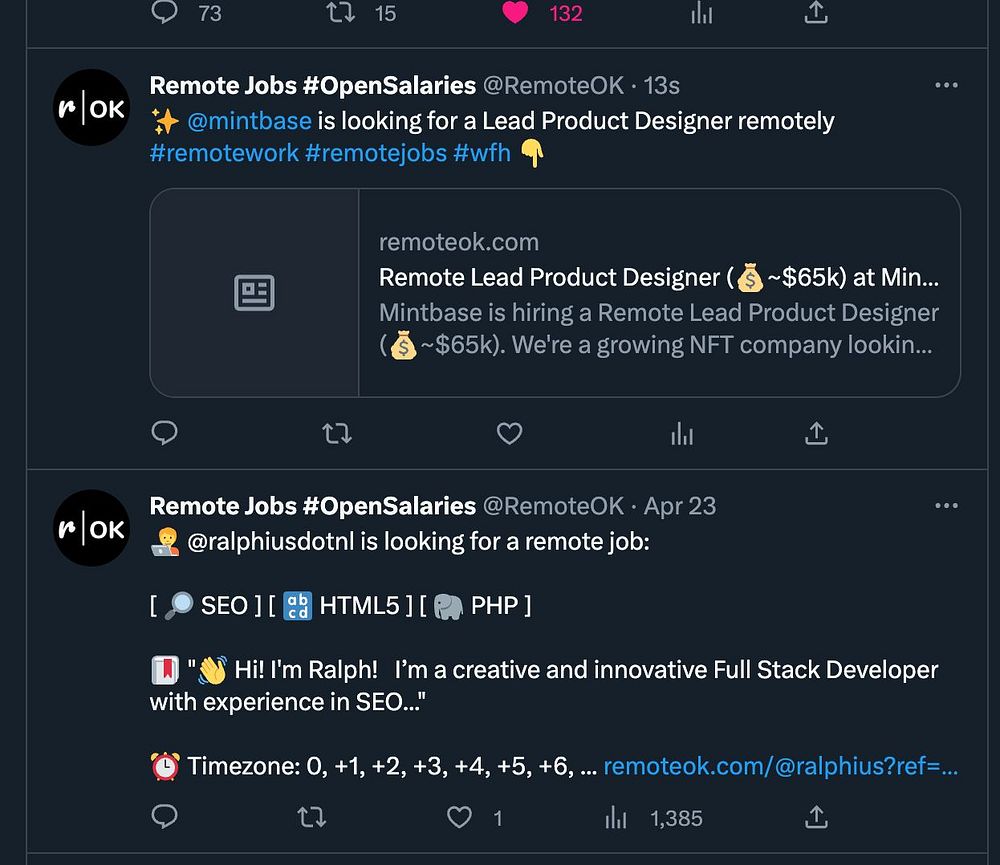Open the @mintbase mention link
Screen dimensions: 1000x865
coord(249,121)
